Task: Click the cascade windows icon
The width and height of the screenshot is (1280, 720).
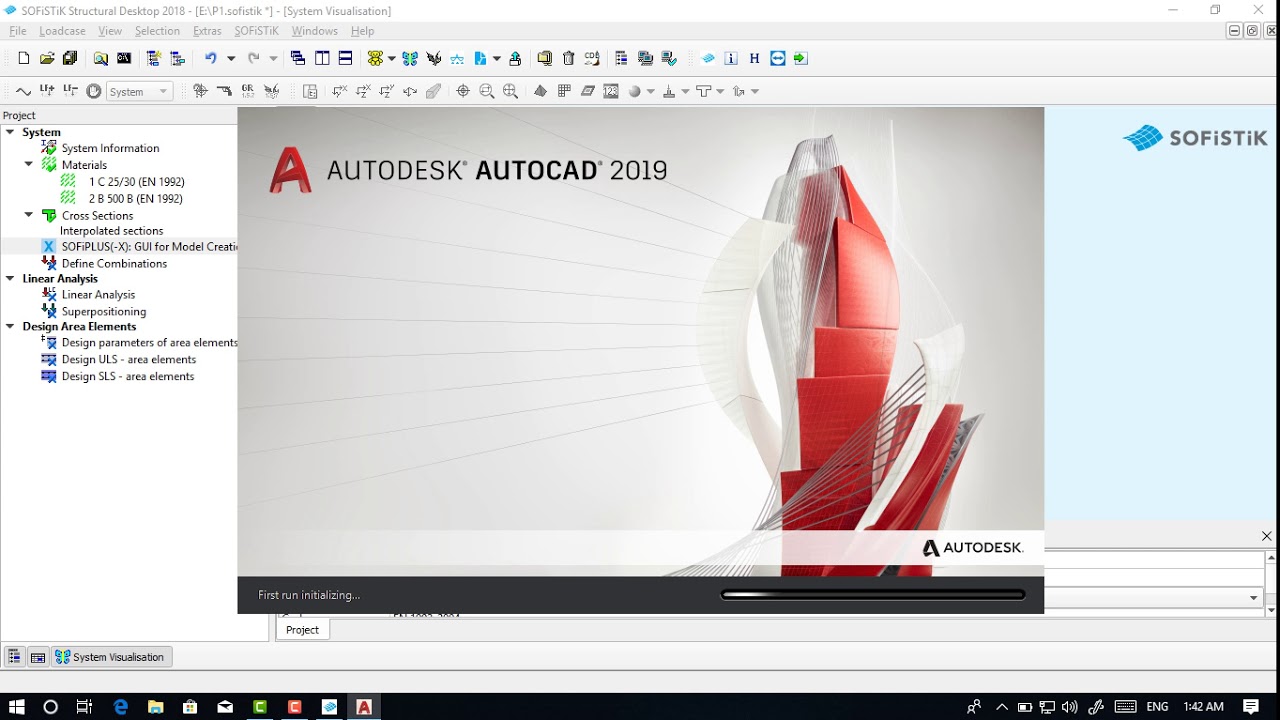Action: 298,58
